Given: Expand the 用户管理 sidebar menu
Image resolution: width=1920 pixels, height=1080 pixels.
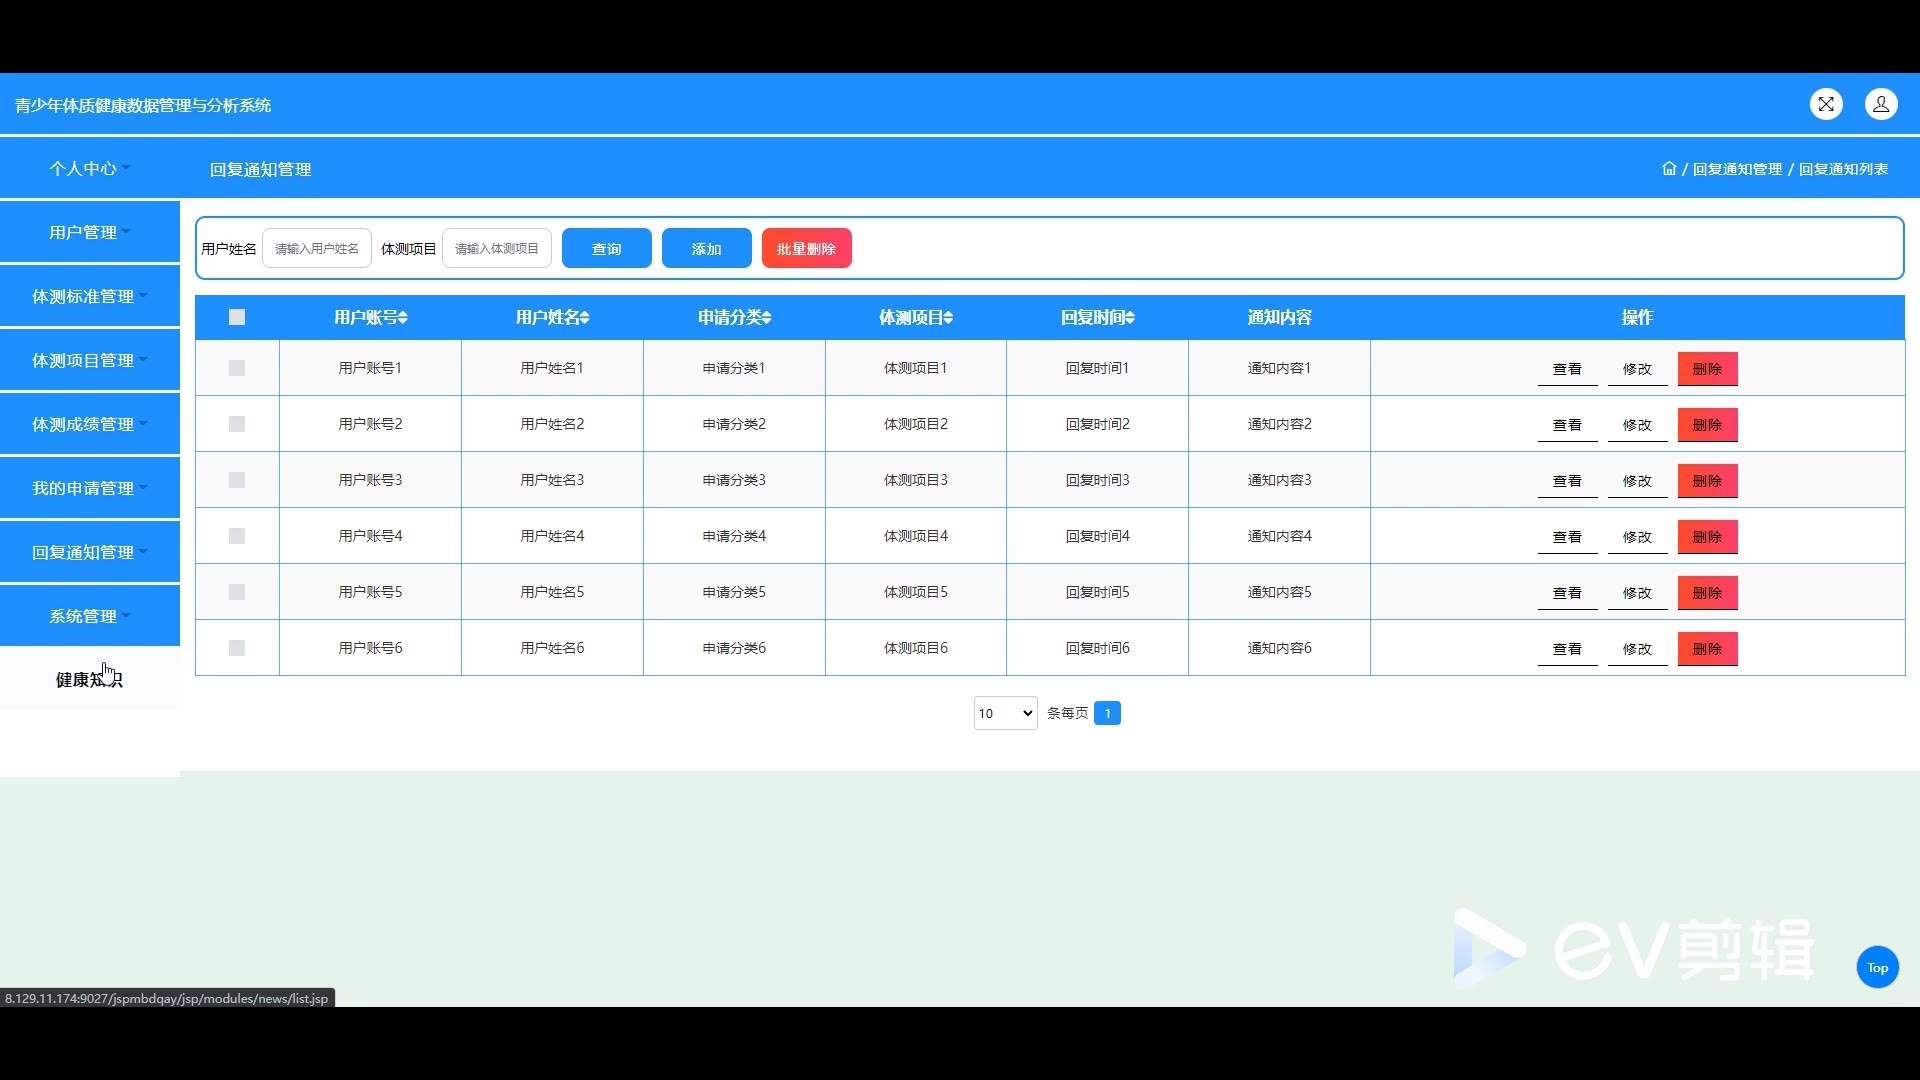Looking at the screenshot, I should (x=89, y=232).
